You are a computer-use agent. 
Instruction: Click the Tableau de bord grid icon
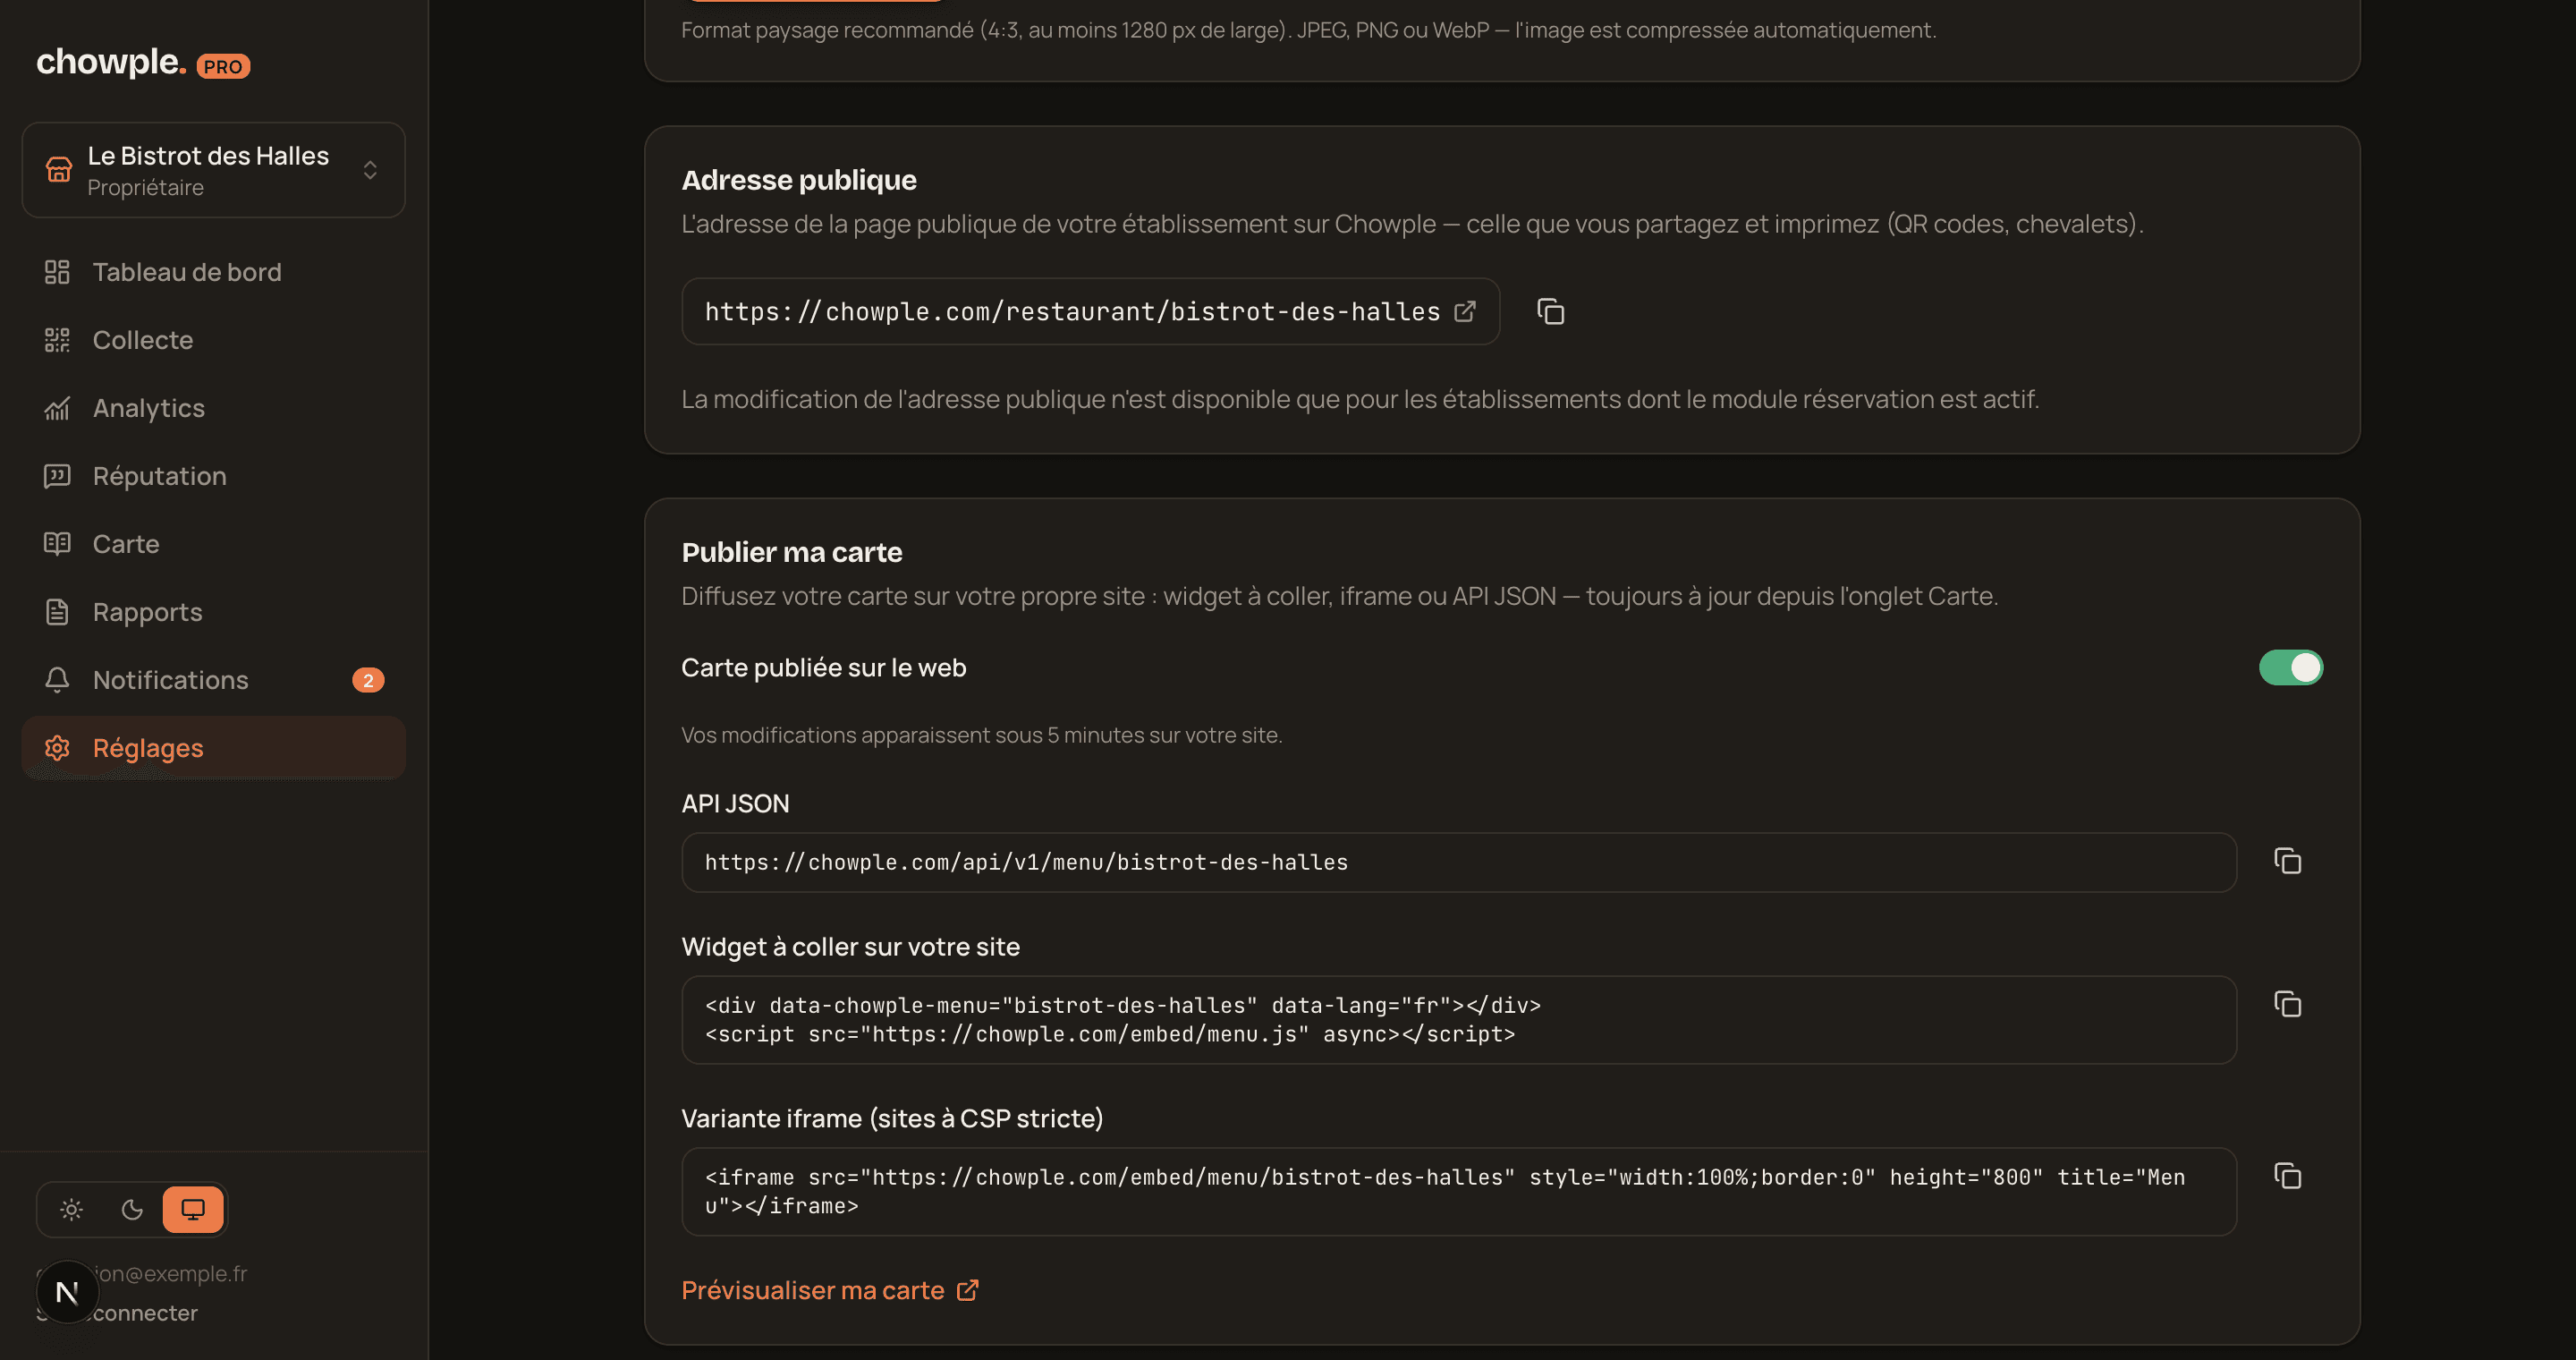57,272
